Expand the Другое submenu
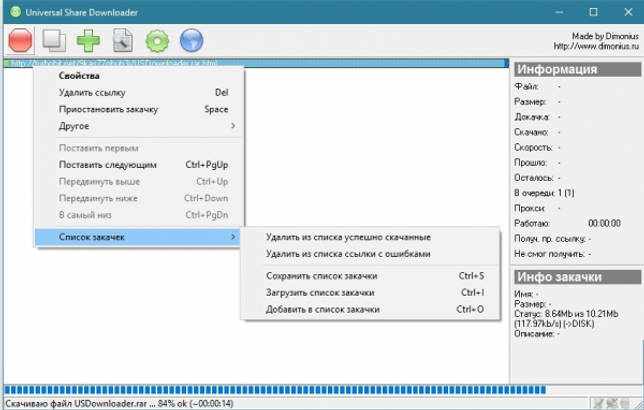The height and width of the screenshot is (410, 644). (x=139, y=126)
